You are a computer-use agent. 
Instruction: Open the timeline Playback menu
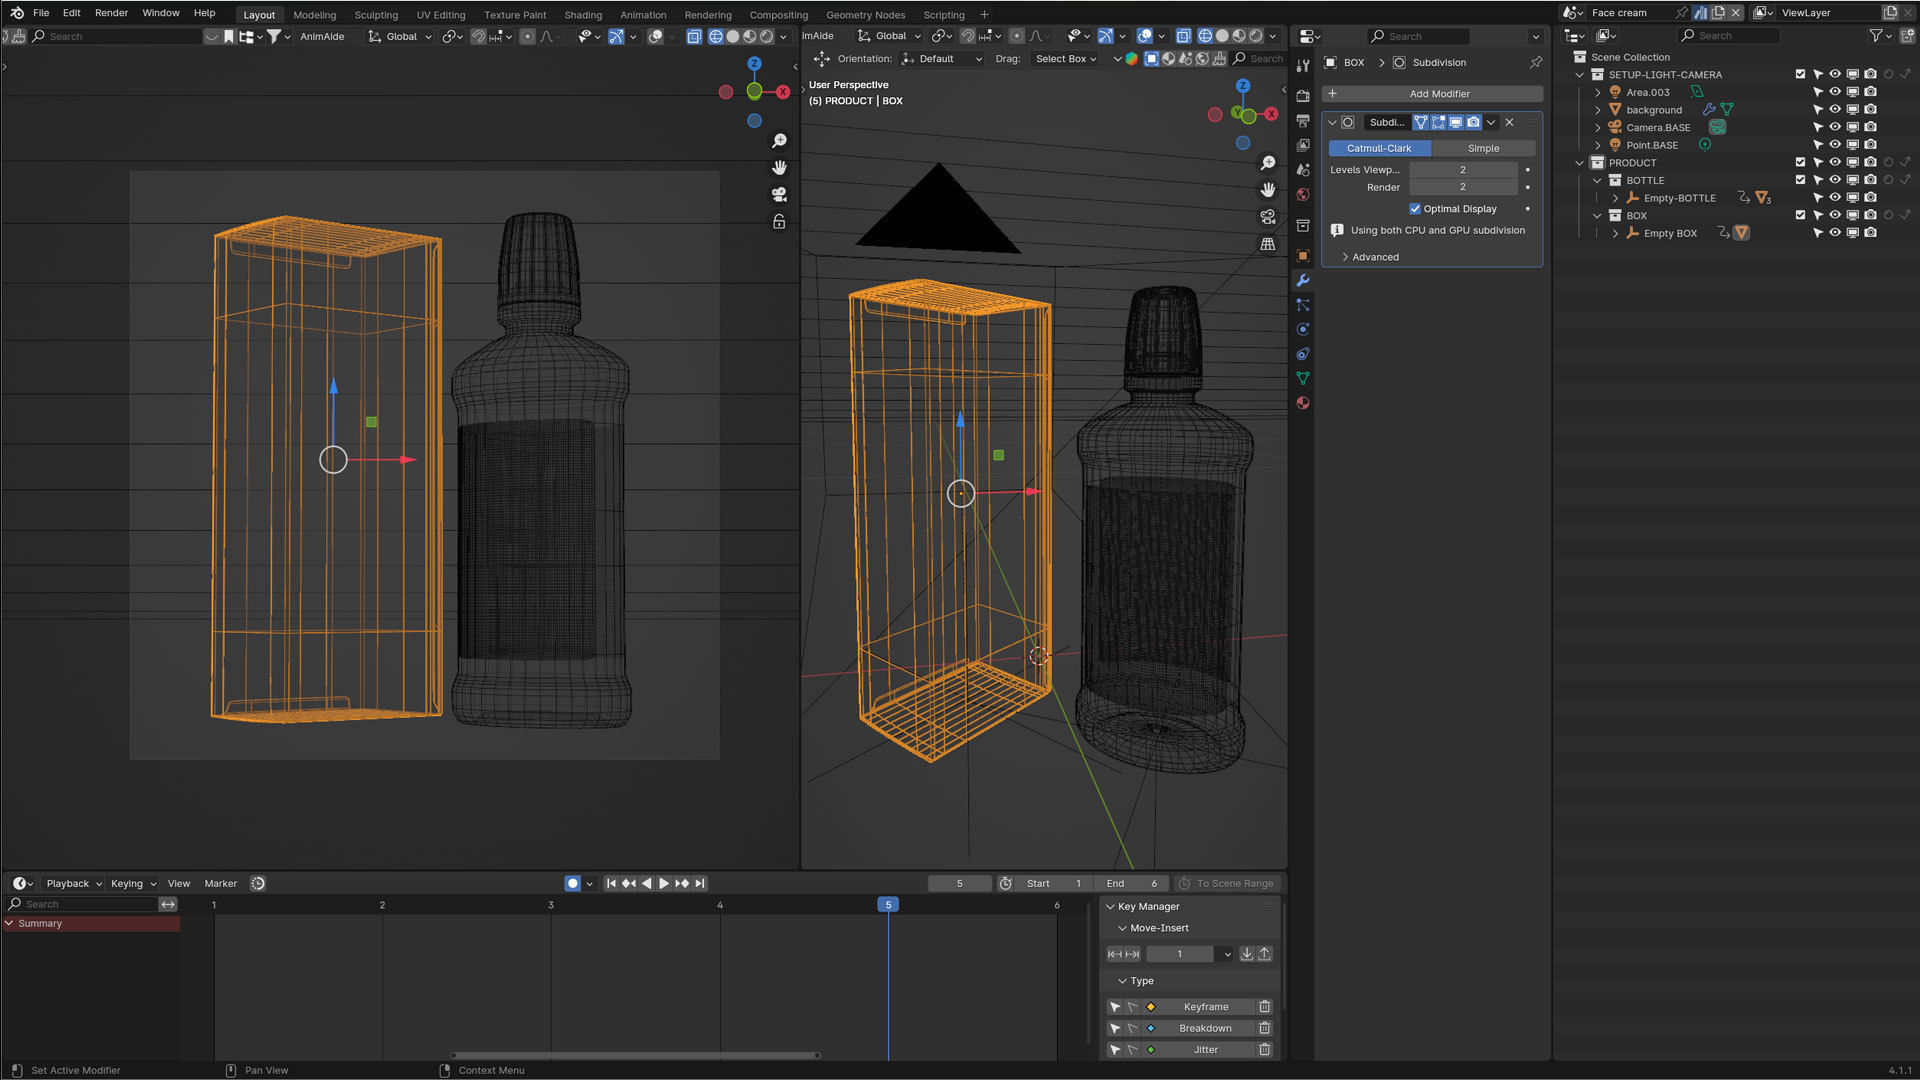pyautogui.click(x=73, y=883)
